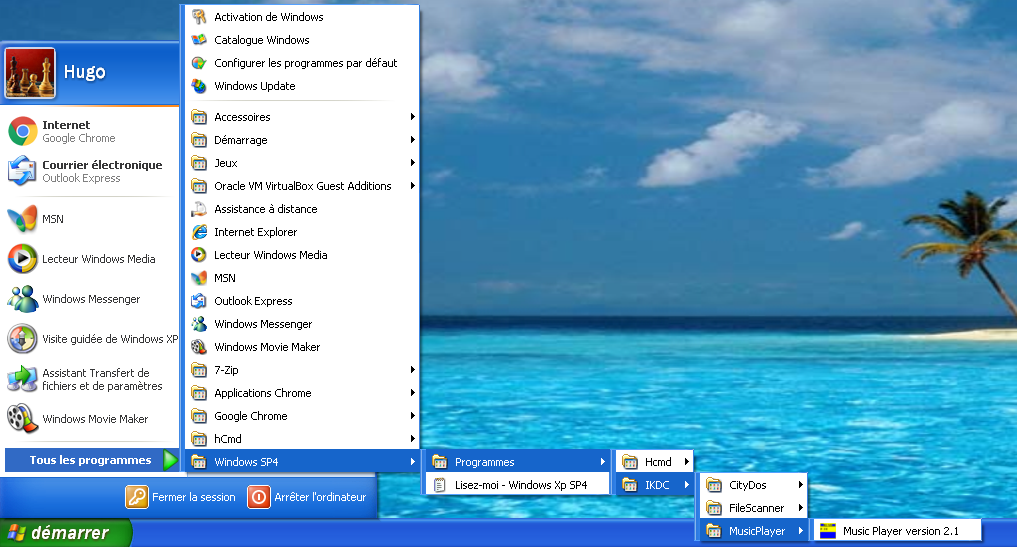The width and height of the screenshot is (1017, 547).
Task: Select IKDC submenu entry
Action: (x=654, y=485)
